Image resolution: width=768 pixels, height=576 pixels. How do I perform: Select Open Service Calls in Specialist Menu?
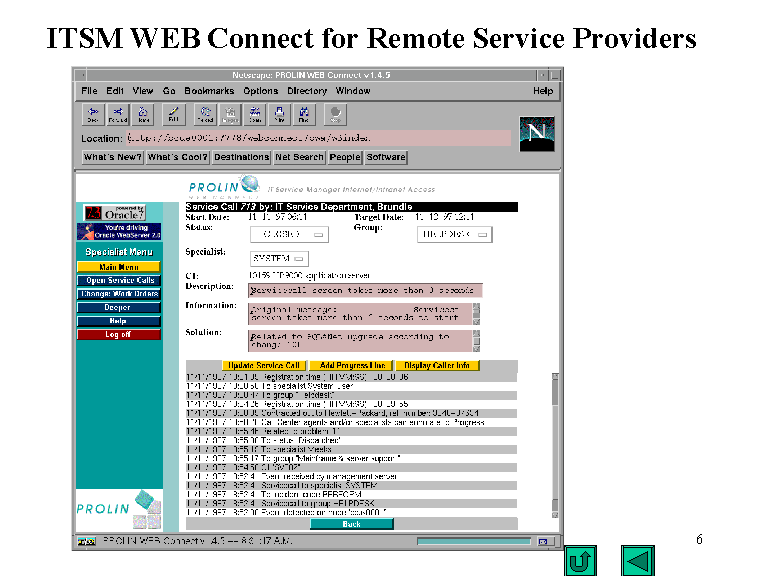pyautogui.click(x=119, y=280)
